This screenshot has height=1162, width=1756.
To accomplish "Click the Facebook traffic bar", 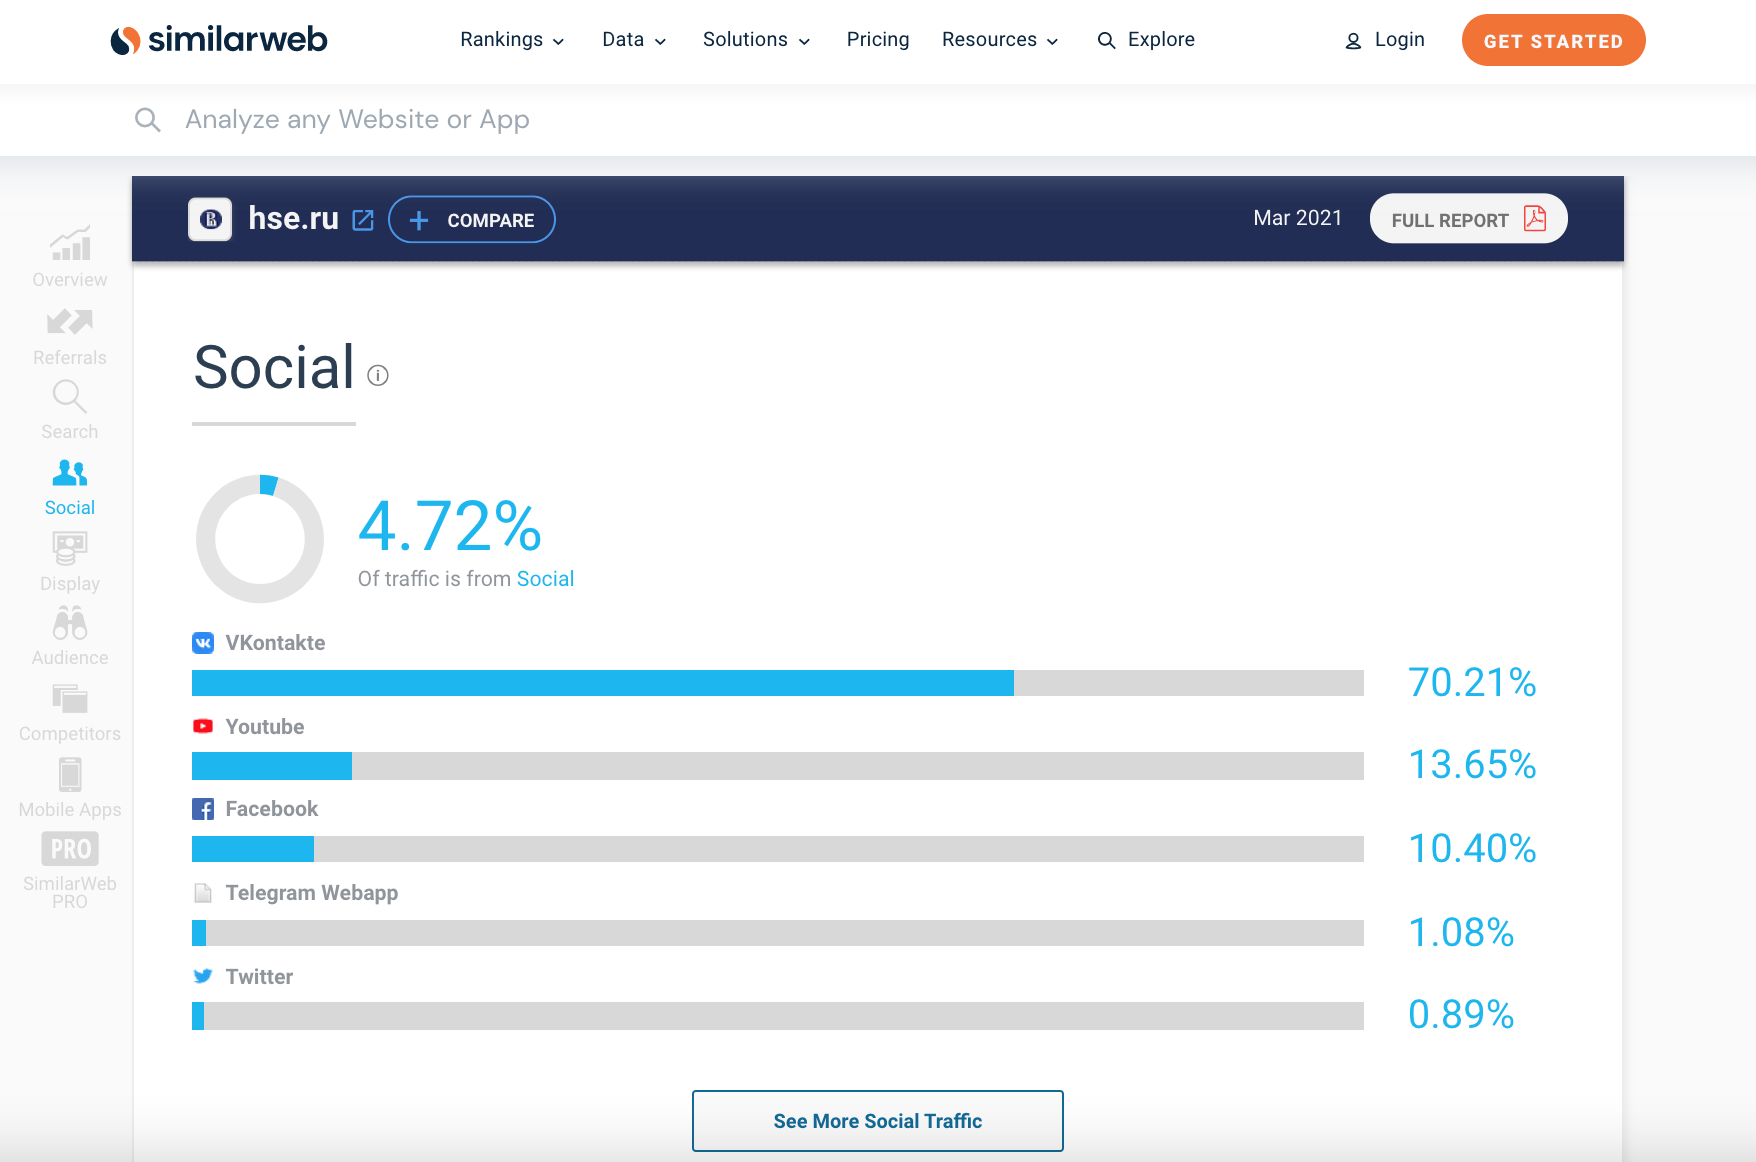I will 778,849.
